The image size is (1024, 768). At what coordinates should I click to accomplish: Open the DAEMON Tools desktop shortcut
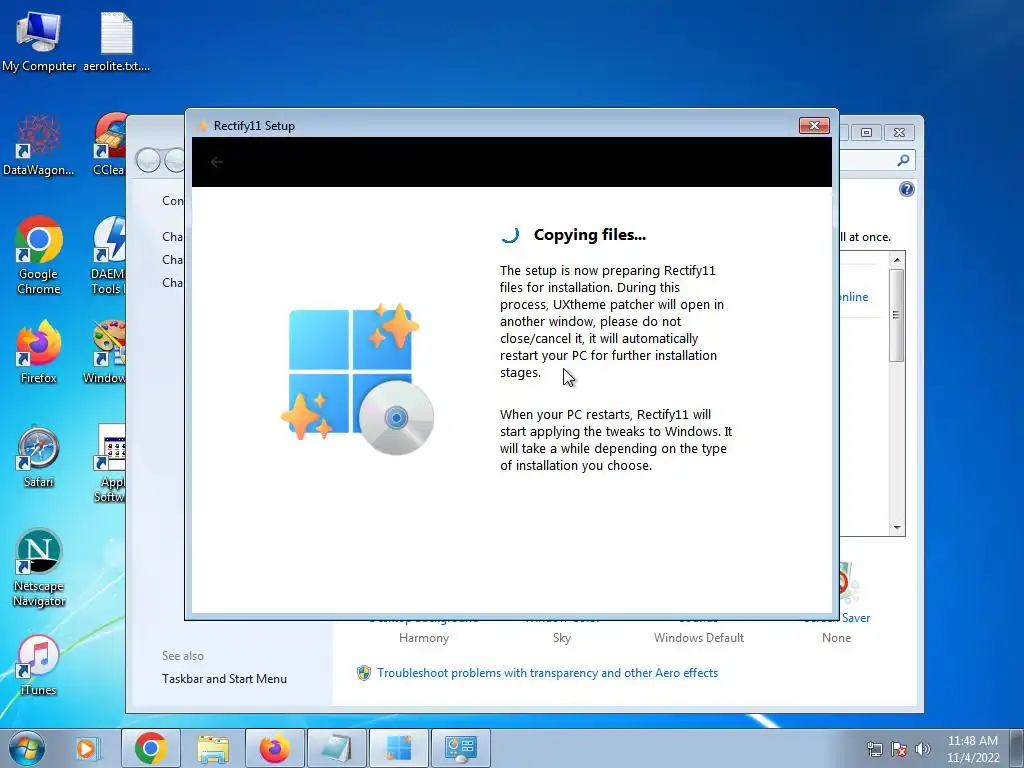point(108,255)
